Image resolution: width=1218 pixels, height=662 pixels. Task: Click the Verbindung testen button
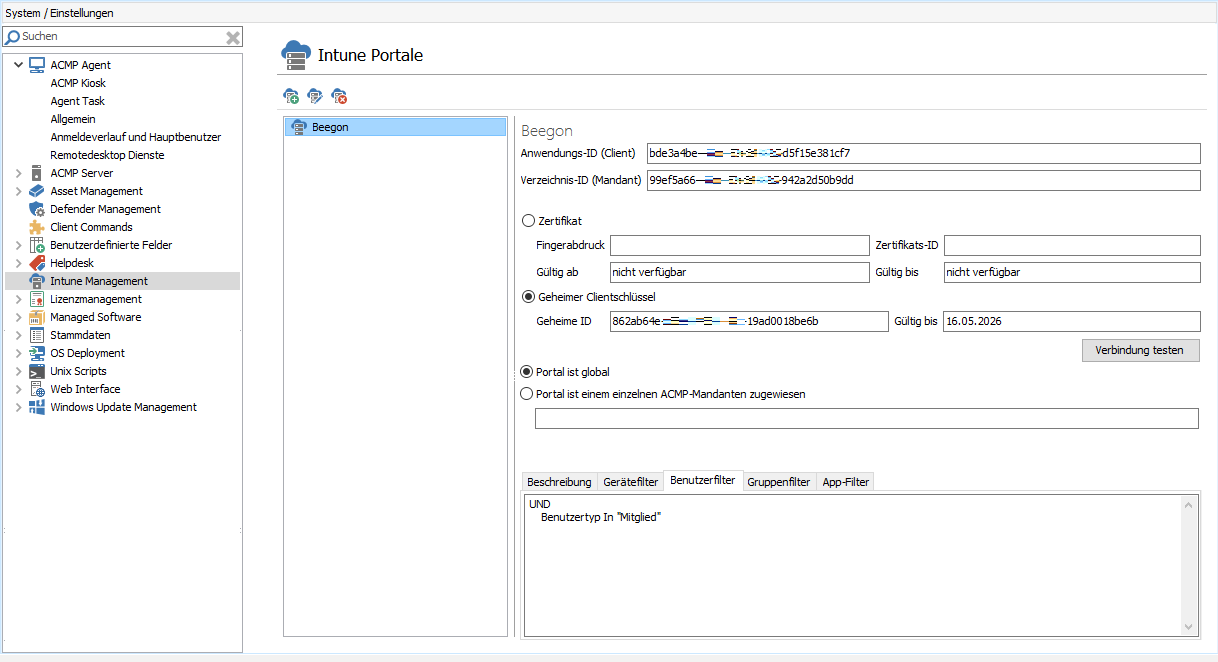[1140, 350]
